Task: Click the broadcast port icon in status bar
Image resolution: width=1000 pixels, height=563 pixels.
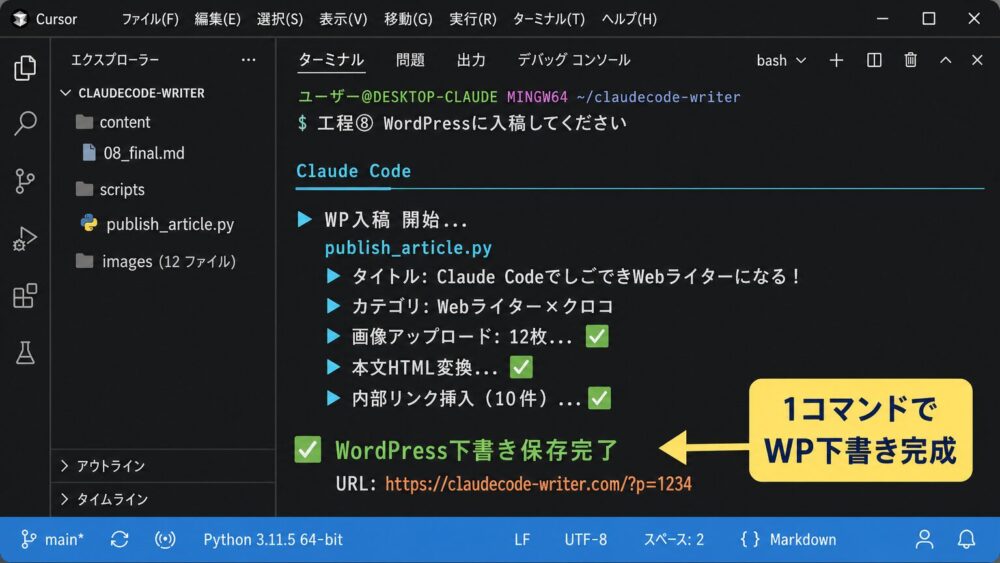Action: click(165, 539)
